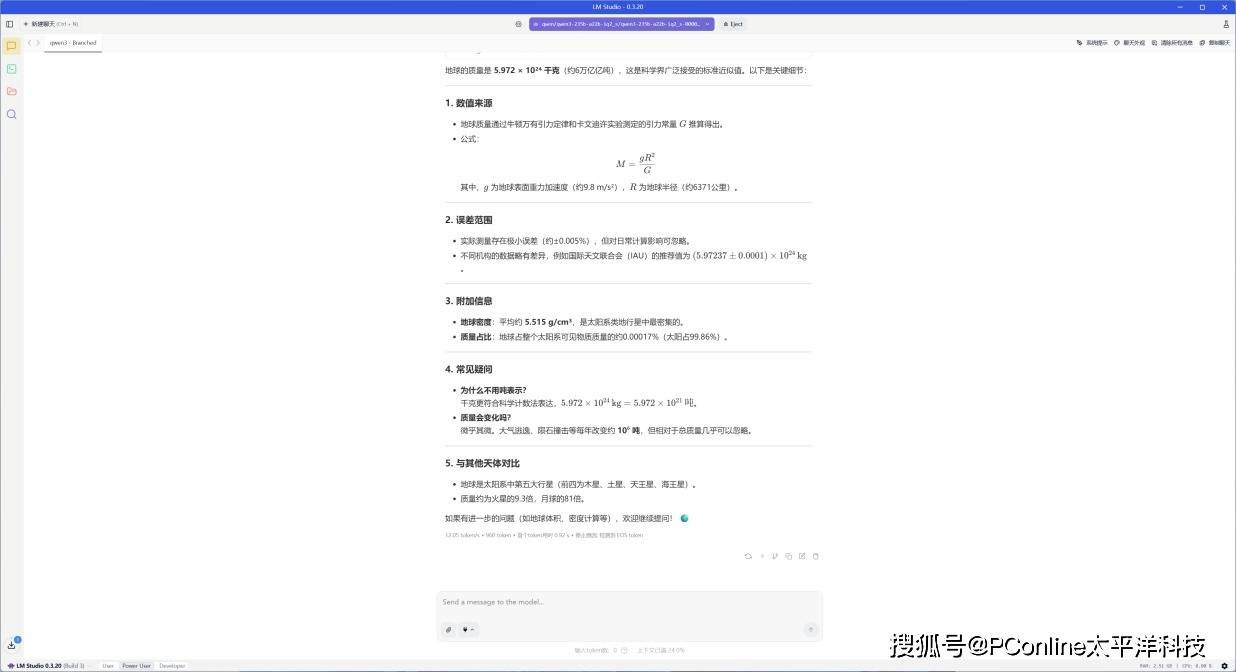This screenshot has width=1236, height=672.
Task: Click the '为什么不用吨表示?' question text
Action: [x=493, y=390]
